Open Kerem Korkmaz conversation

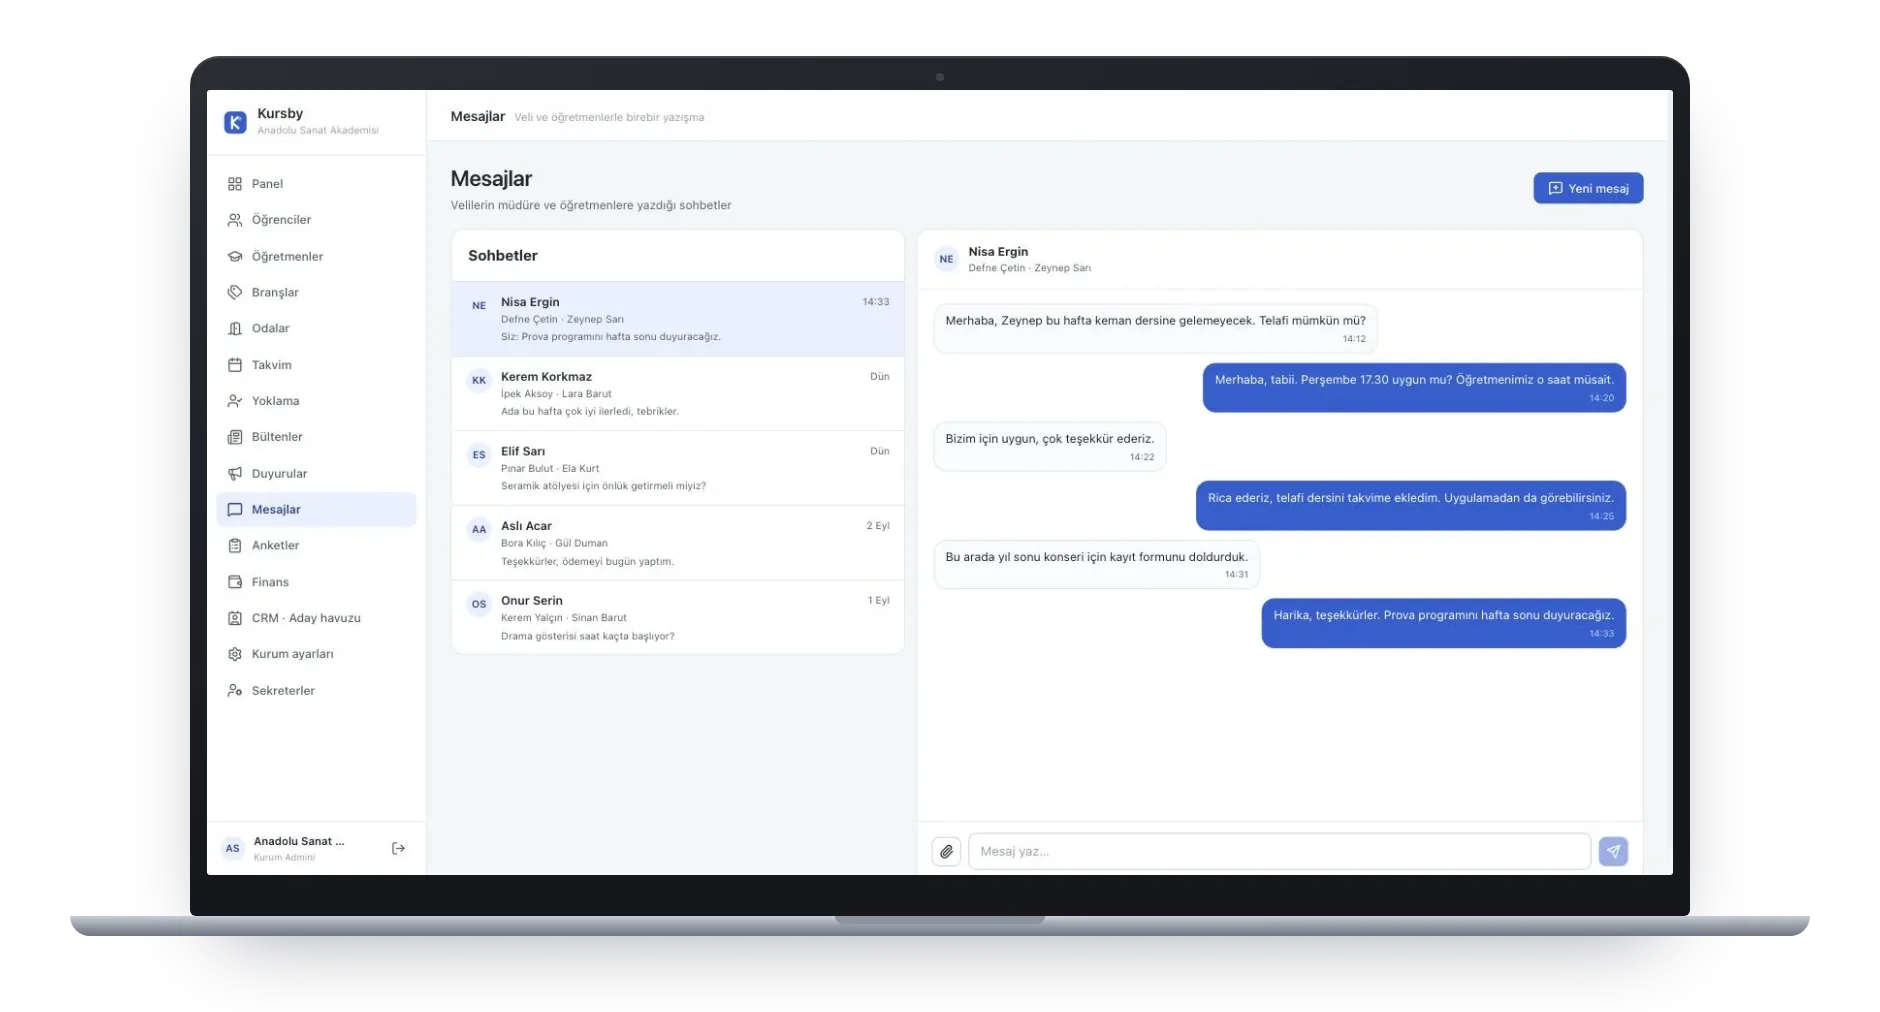(678, 394)
